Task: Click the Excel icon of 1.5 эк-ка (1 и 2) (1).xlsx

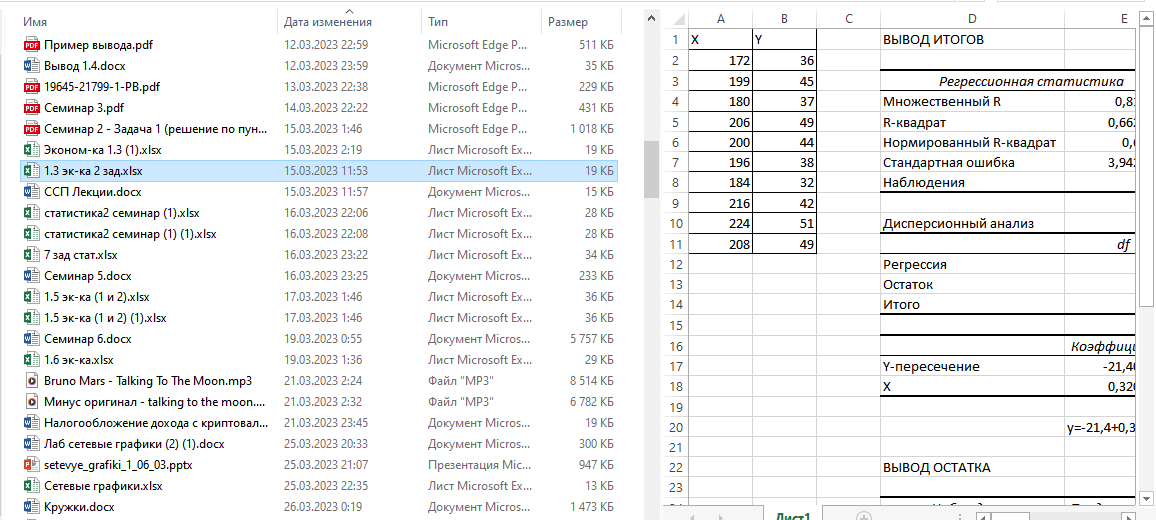Action: [31, 318]
